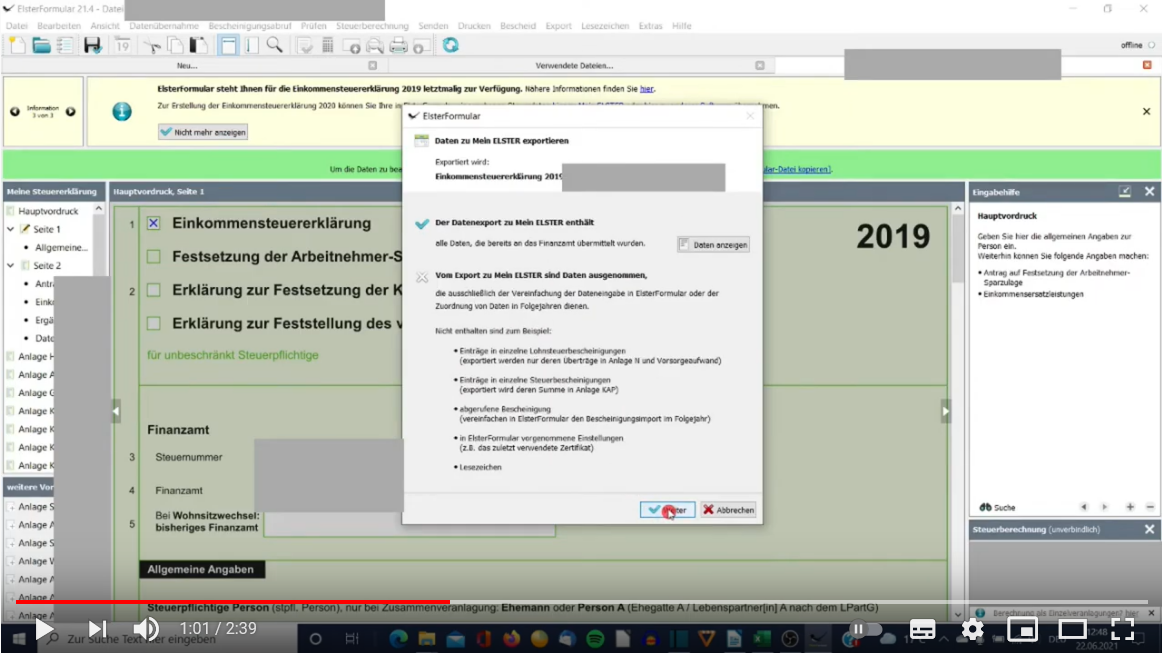Click the blue refresh update icon
1162x653 pixels.
(451, 46)
